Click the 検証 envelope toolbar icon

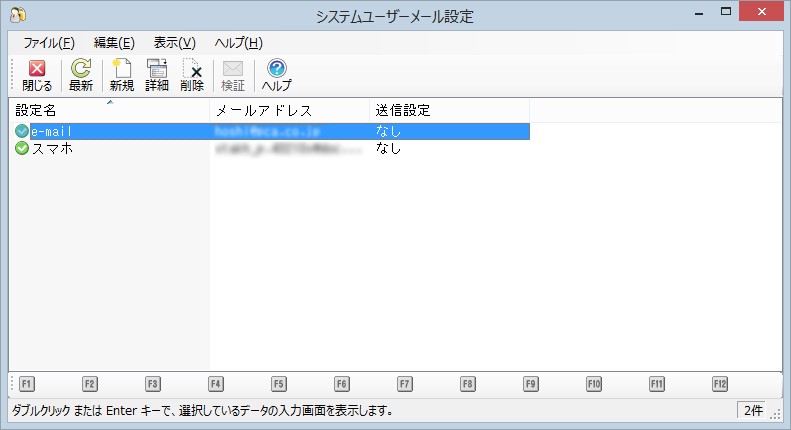[x=232, y=70]
